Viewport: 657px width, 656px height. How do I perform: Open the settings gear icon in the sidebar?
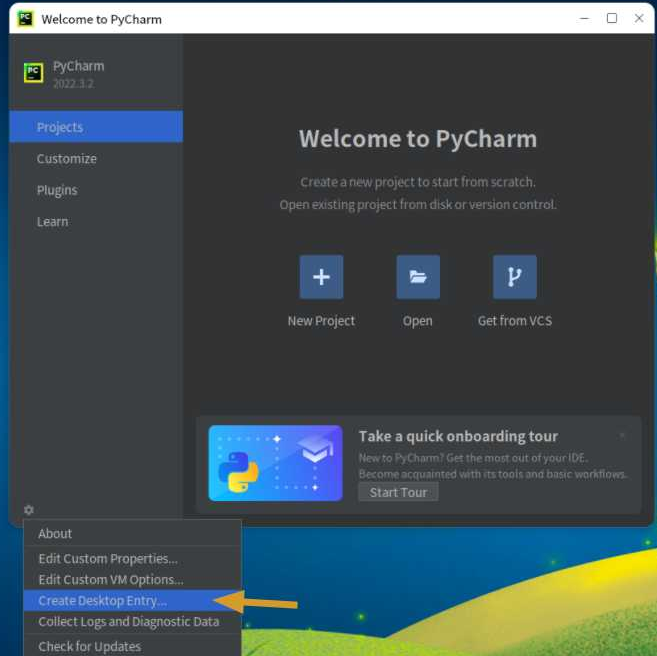[x=29, y=510]
